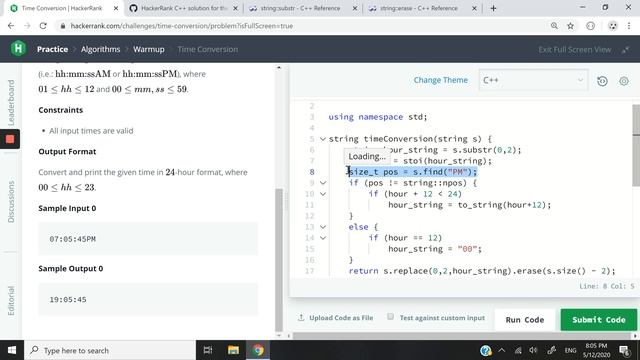Collapse the timeConversion function at line 5
The image size is (640, 360).
click(x=322, y=139)
